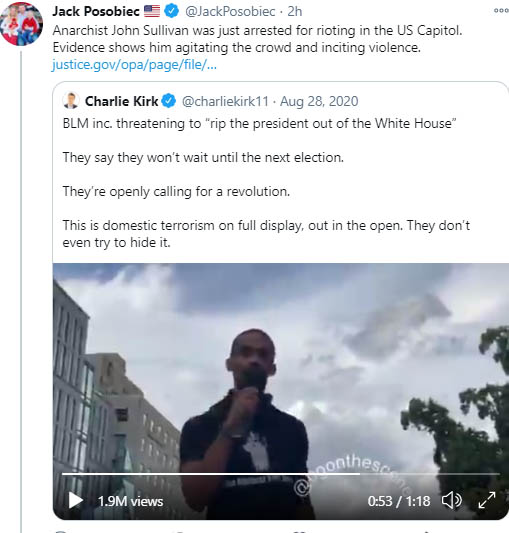Click the US flag emoji beside Posobiec
Screen dimensions: 509x533
click(152, 11)
